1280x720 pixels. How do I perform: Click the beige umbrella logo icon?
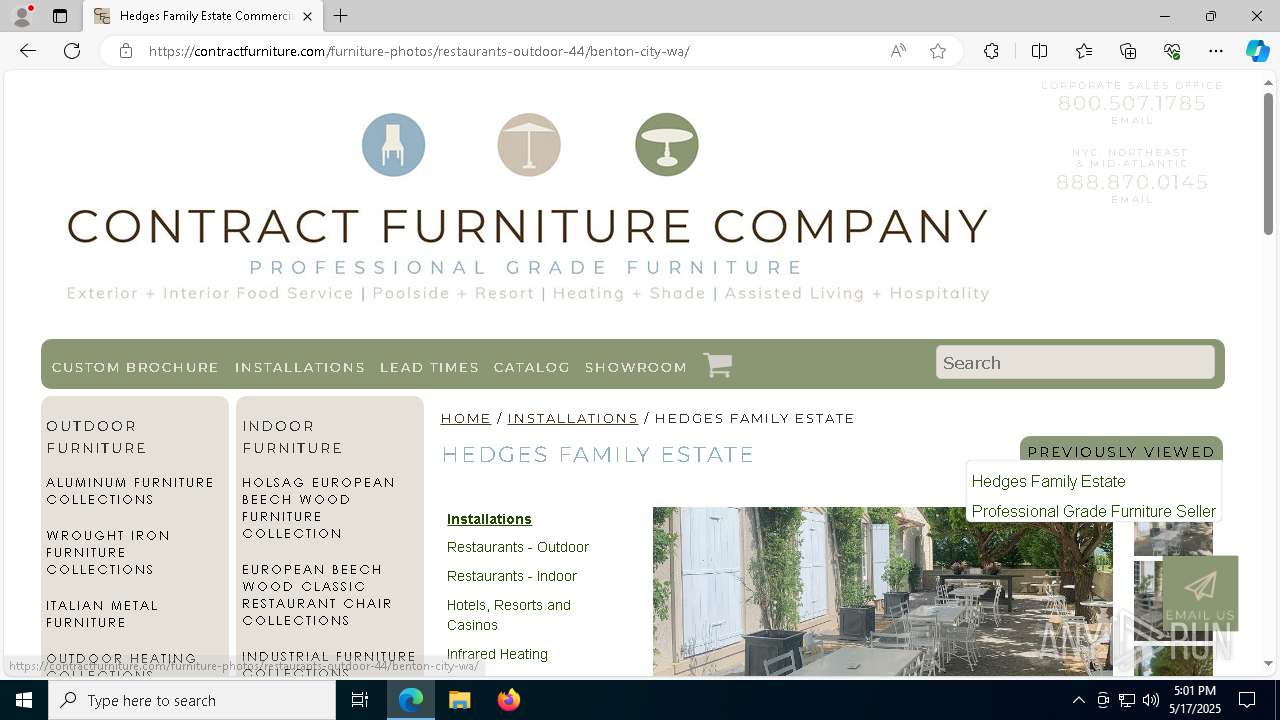click(x=529, y=145)
